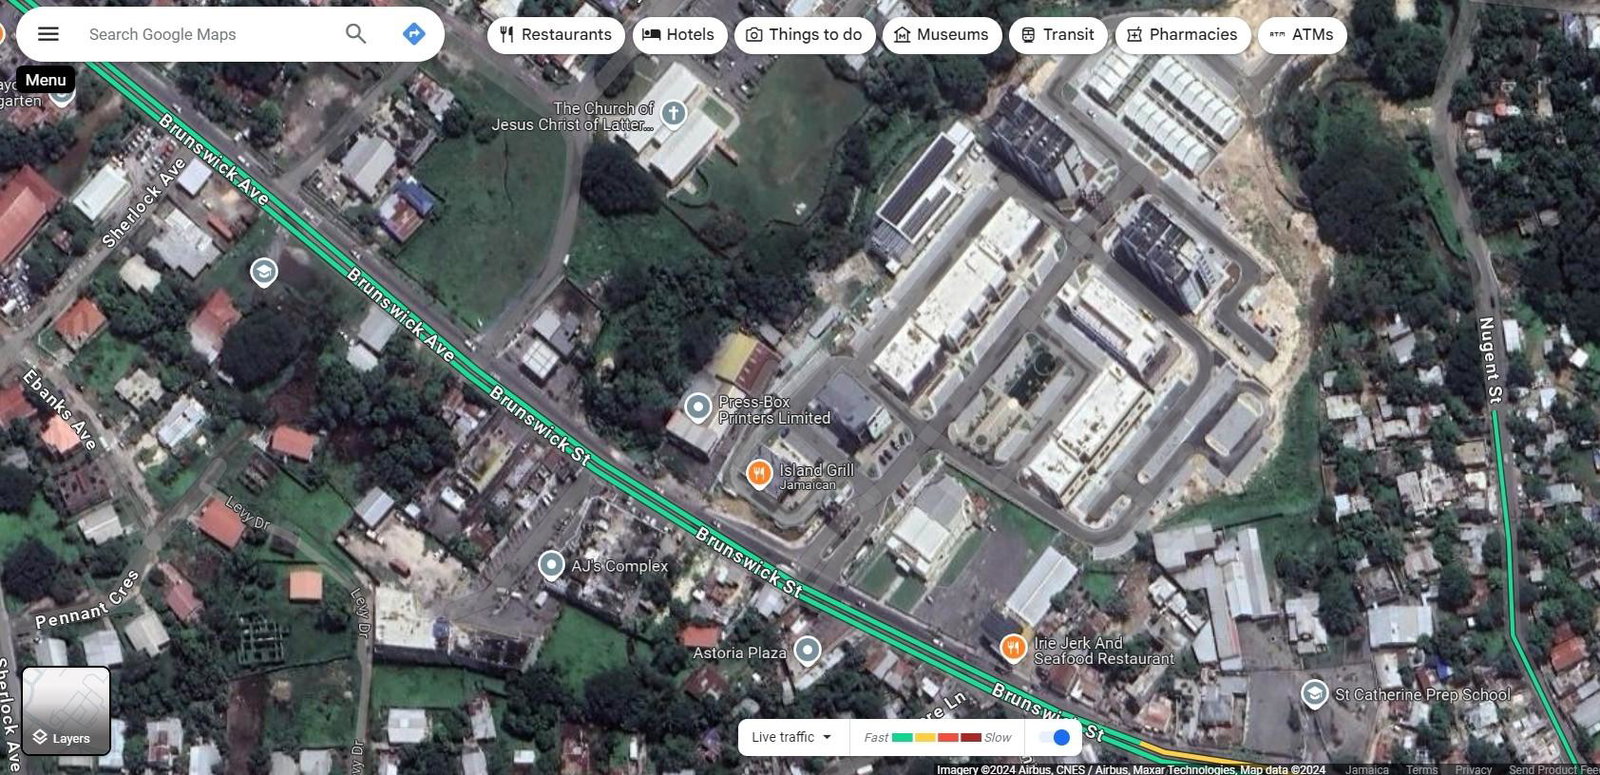
Task: Expand the Live traffic dropdown
Action: tap(792, 737)
